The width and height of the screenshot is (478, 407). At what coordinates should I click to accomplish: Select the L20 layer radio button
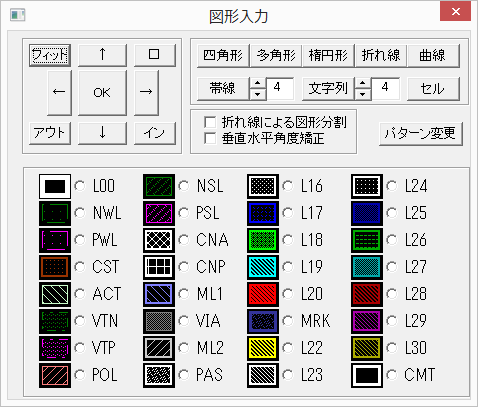click(288, 294)
